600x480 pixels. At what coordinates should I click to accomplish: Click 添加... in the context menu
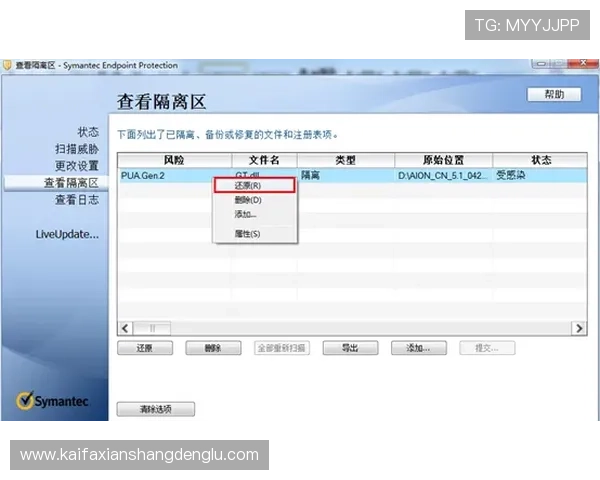pyautogui.click(x=245, y=214)
